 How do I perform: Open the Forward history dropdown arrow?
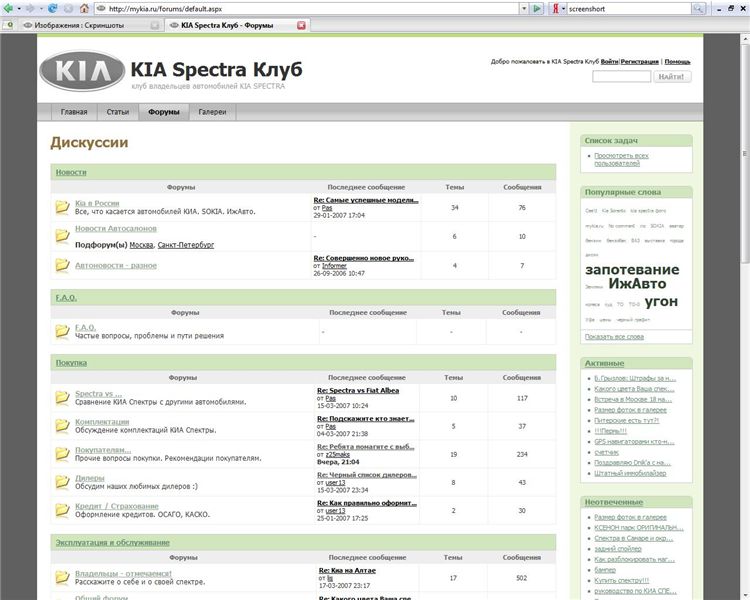pos(41,9)
